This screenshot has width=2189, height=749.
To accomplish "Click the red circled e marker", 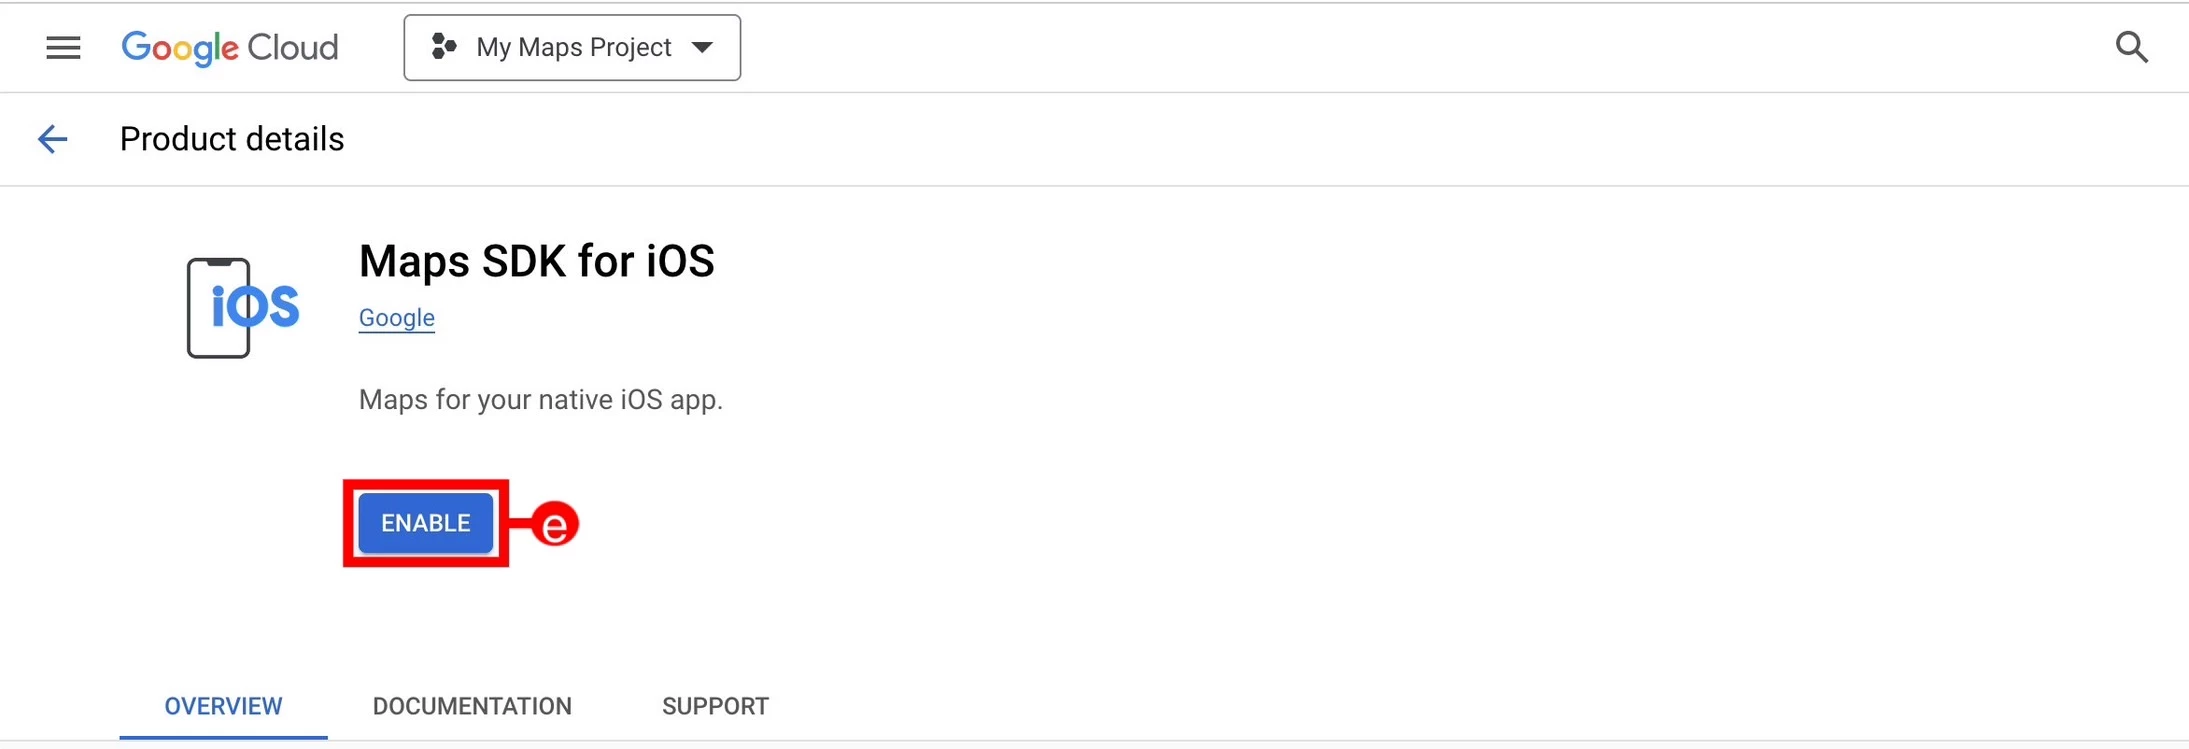I will click(x=555, y=524).
